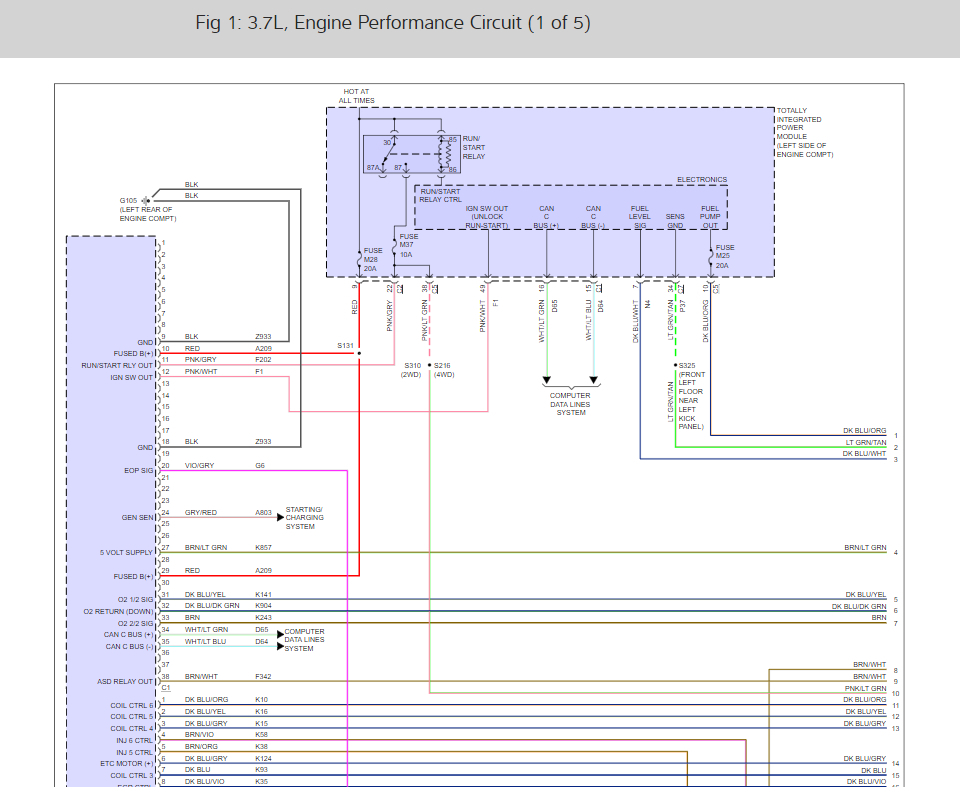Viewport: 960px width, 803px height.
Task: Click the GEN SEN pin label
Action: 138,517
